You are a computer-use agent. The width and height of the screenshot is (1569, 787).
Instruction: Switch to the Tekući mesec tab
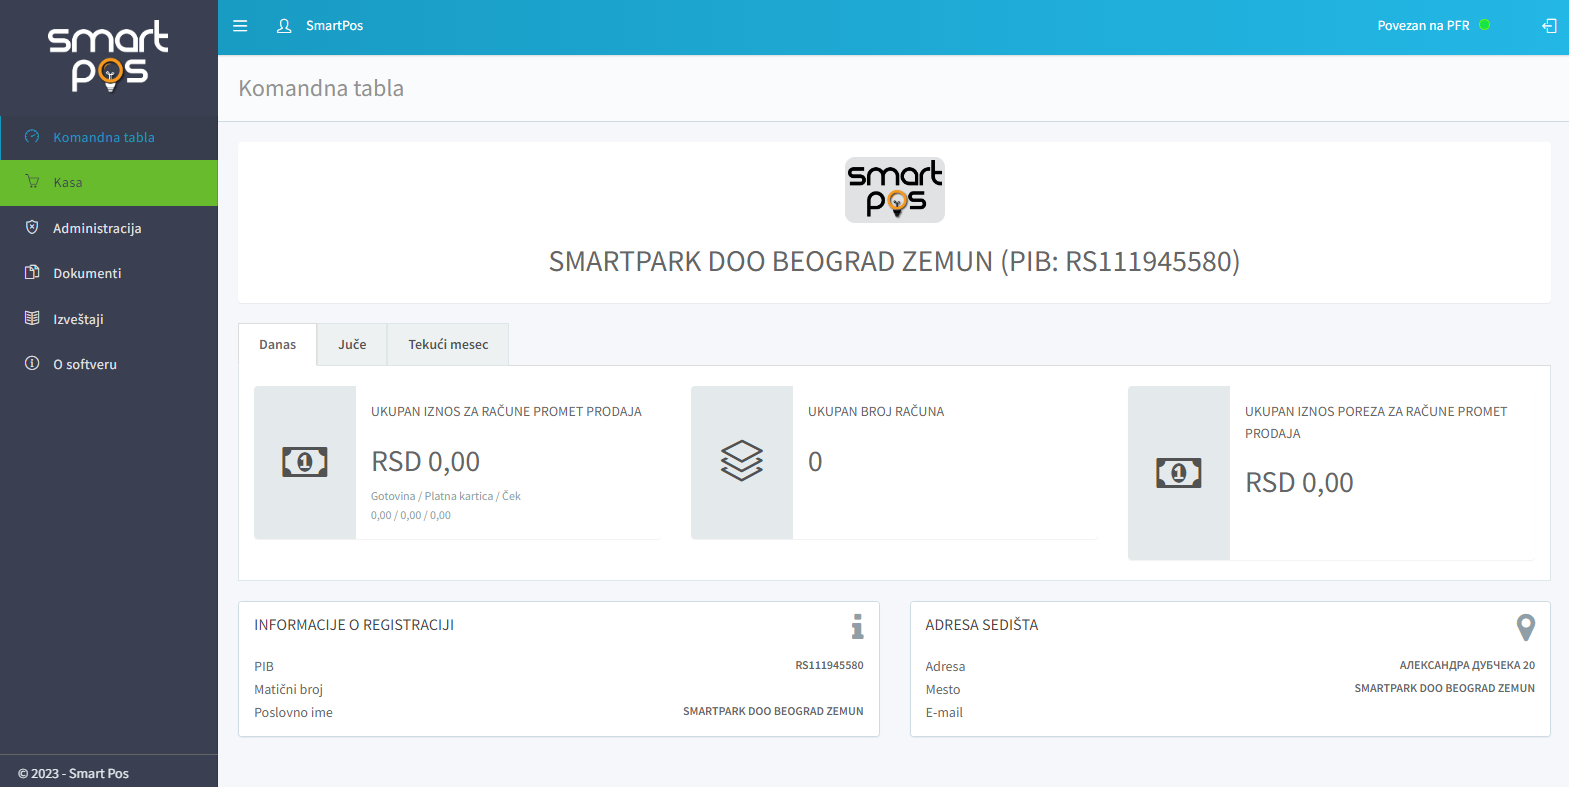tap(448, 344)
